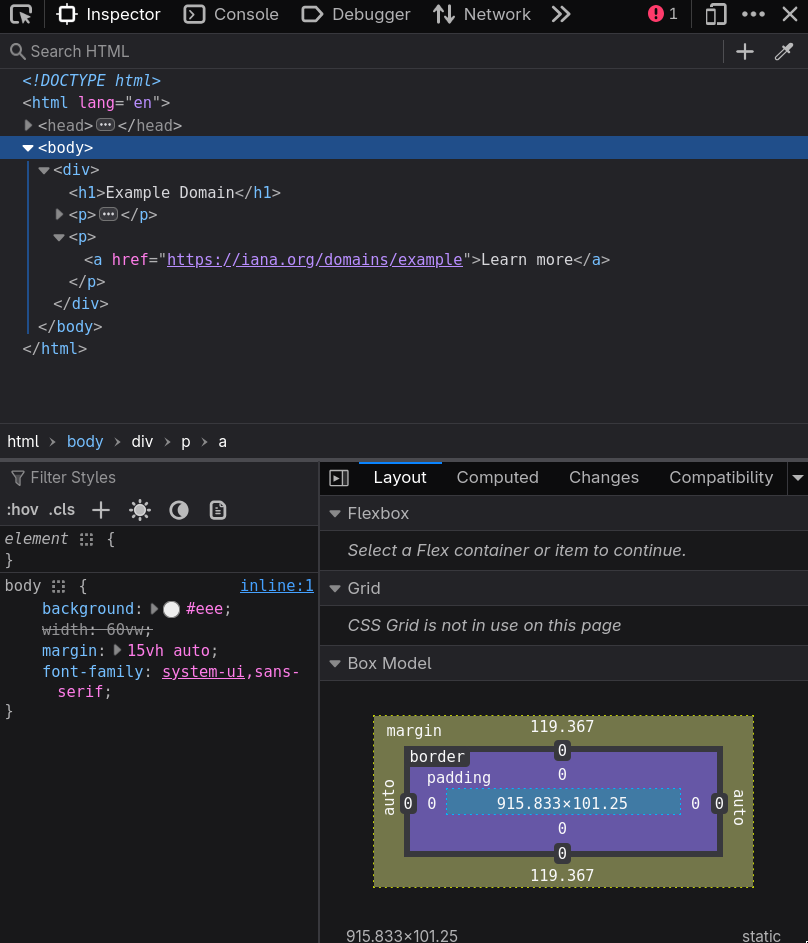Screen dimensions: 808x943
Task: Activate the eyedropper color picker
Action: pyautogui.click(x=784, y=51)
